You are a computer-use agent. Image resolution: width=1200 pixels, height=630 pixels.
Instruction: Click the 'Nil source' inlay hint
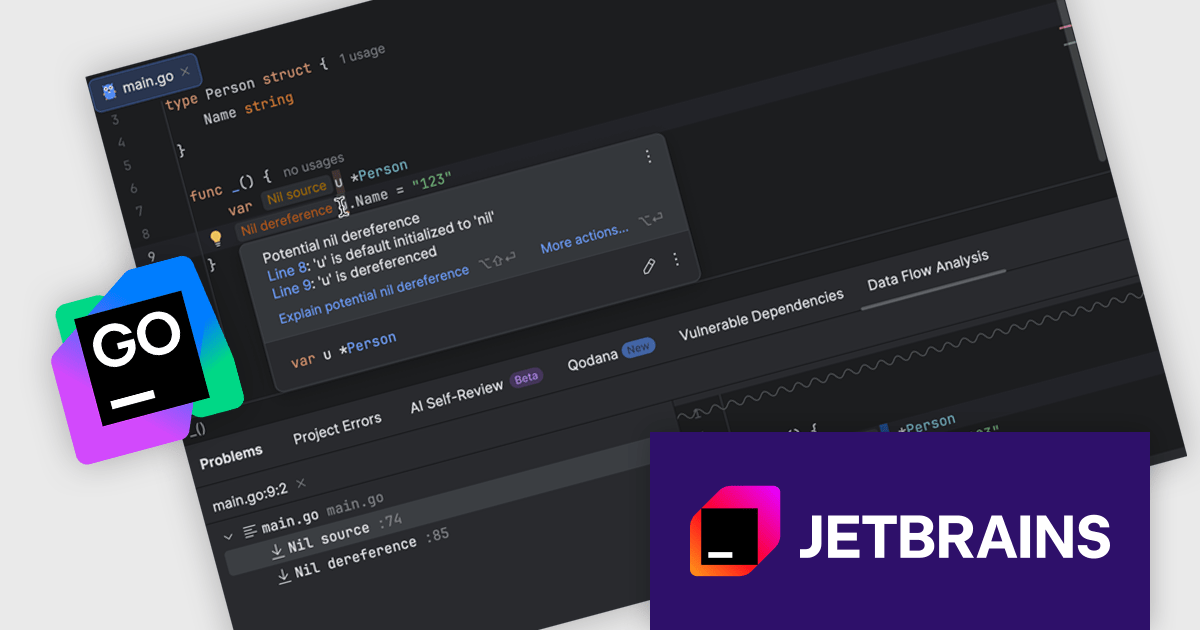[296, 191]
